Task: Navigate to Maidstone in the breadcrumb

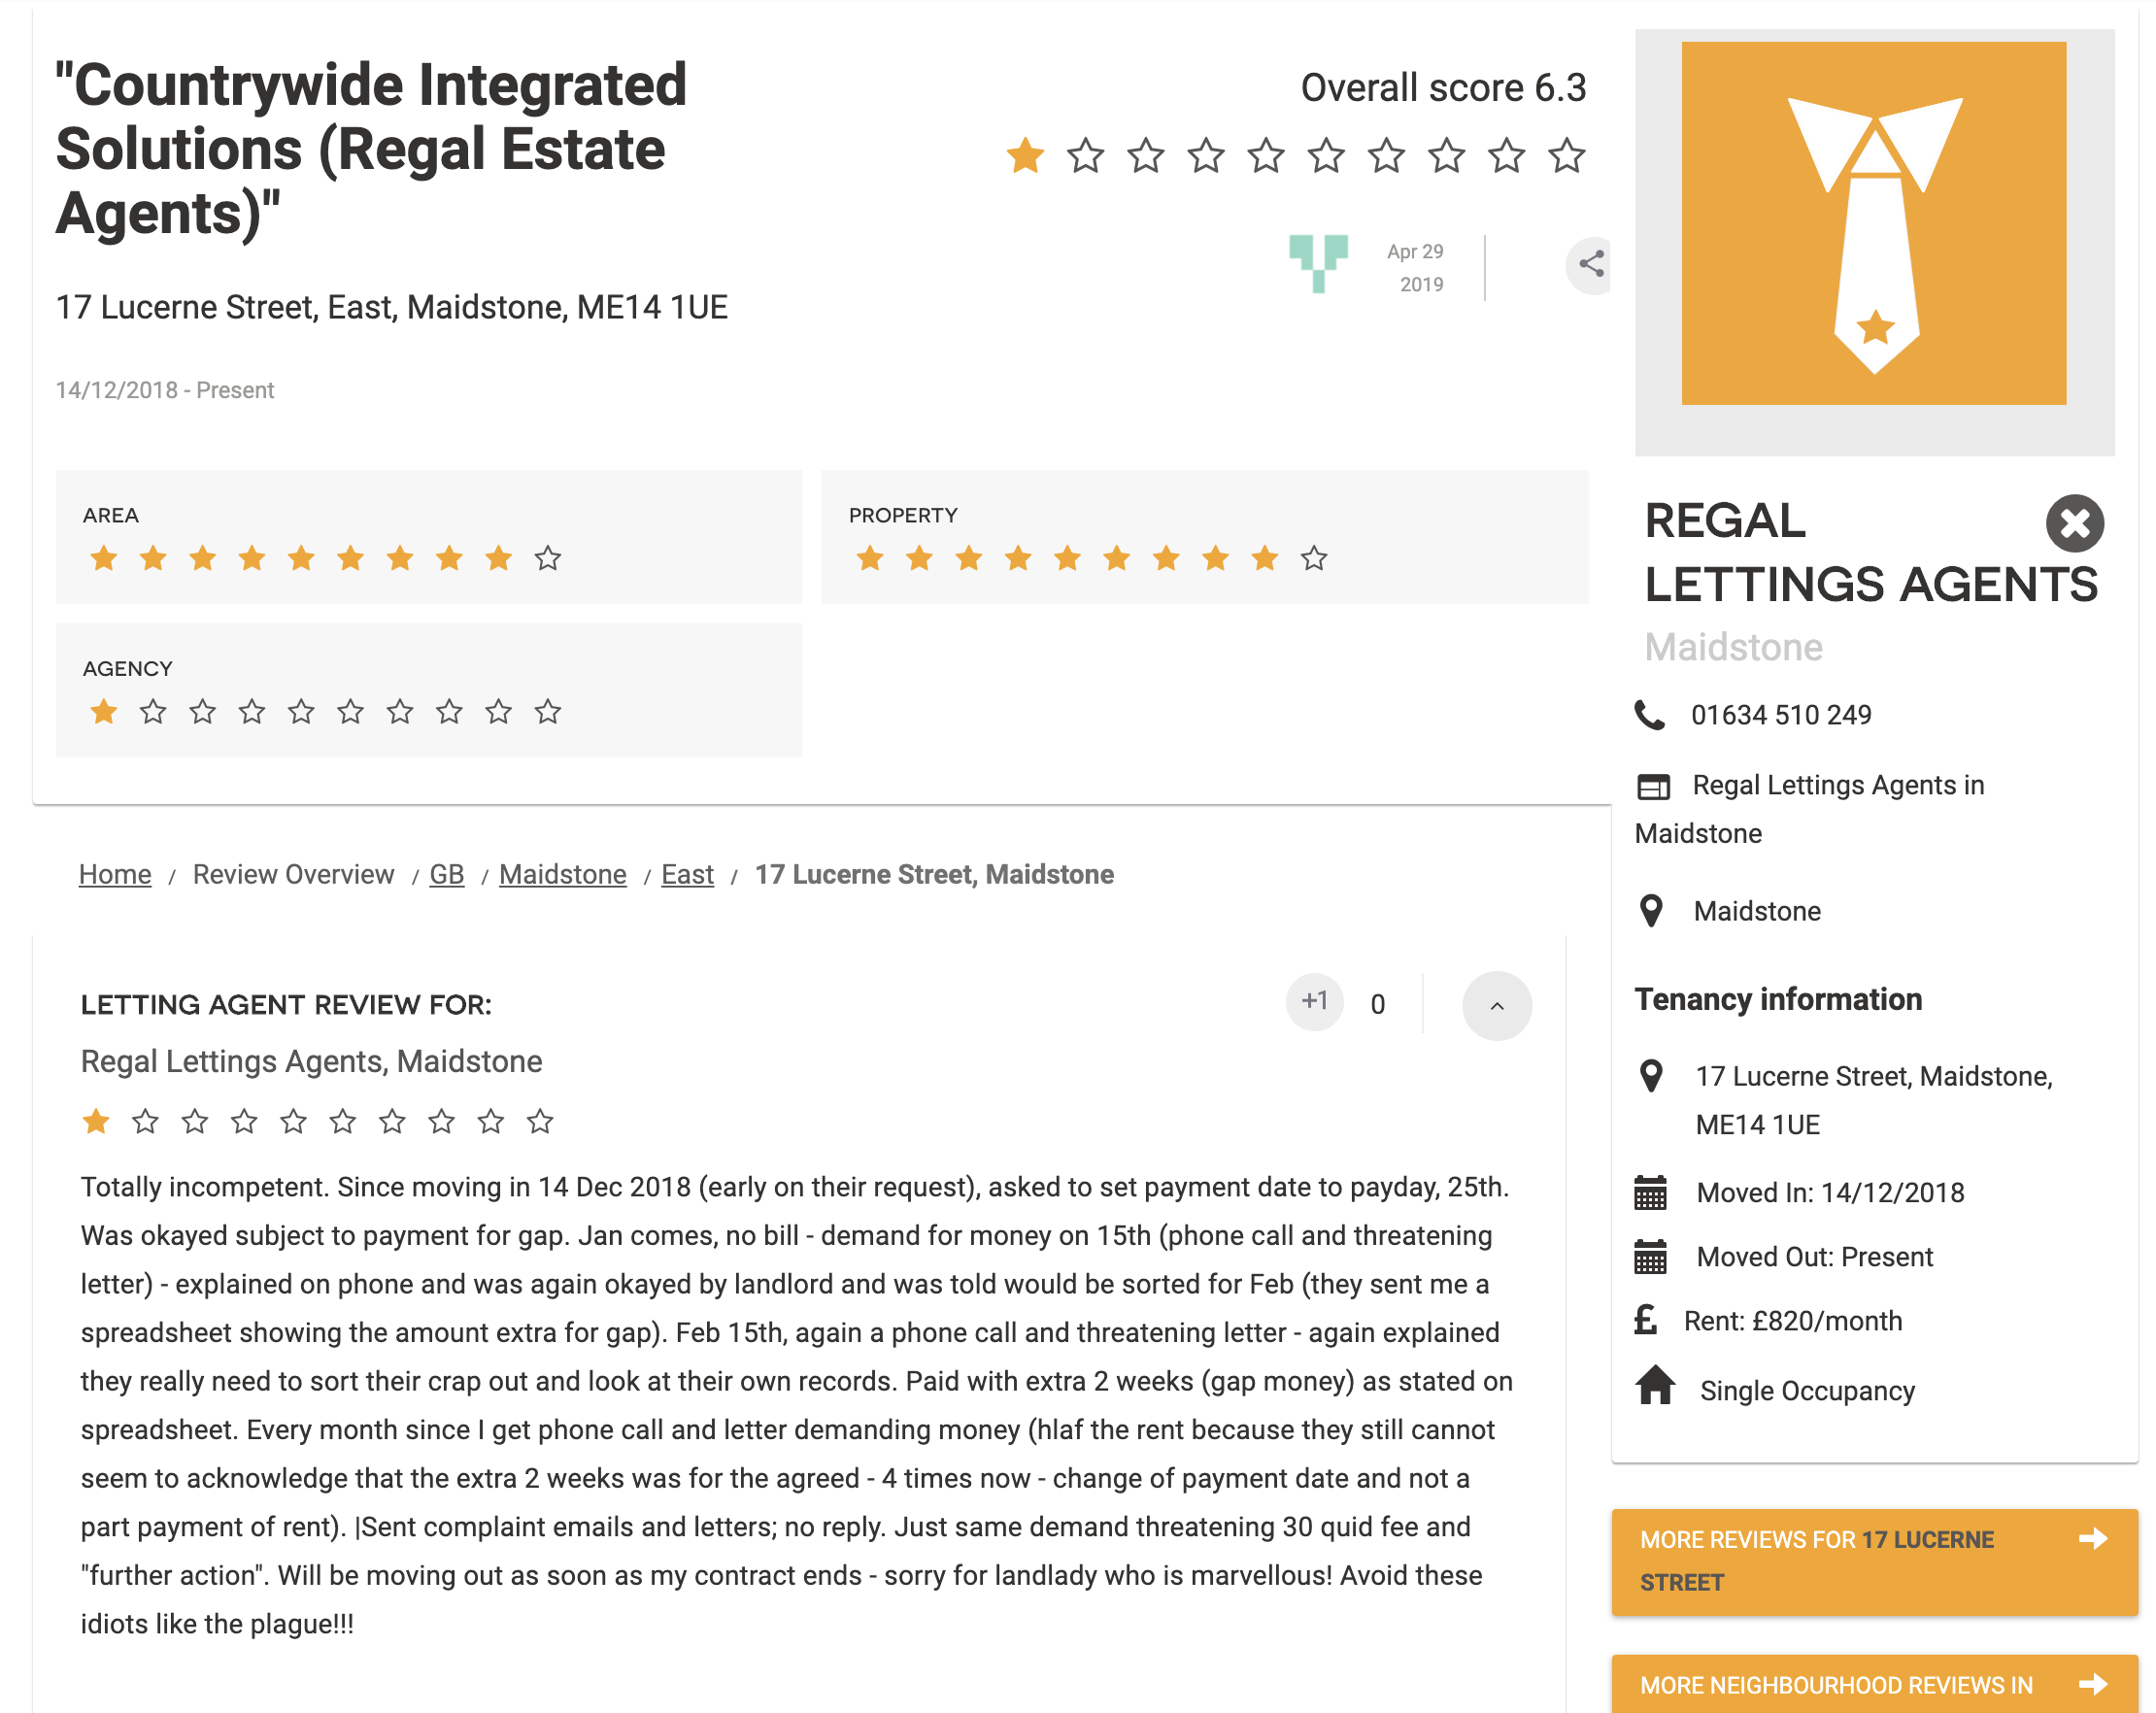Action: pyautogui.click(x=562, y=875)
